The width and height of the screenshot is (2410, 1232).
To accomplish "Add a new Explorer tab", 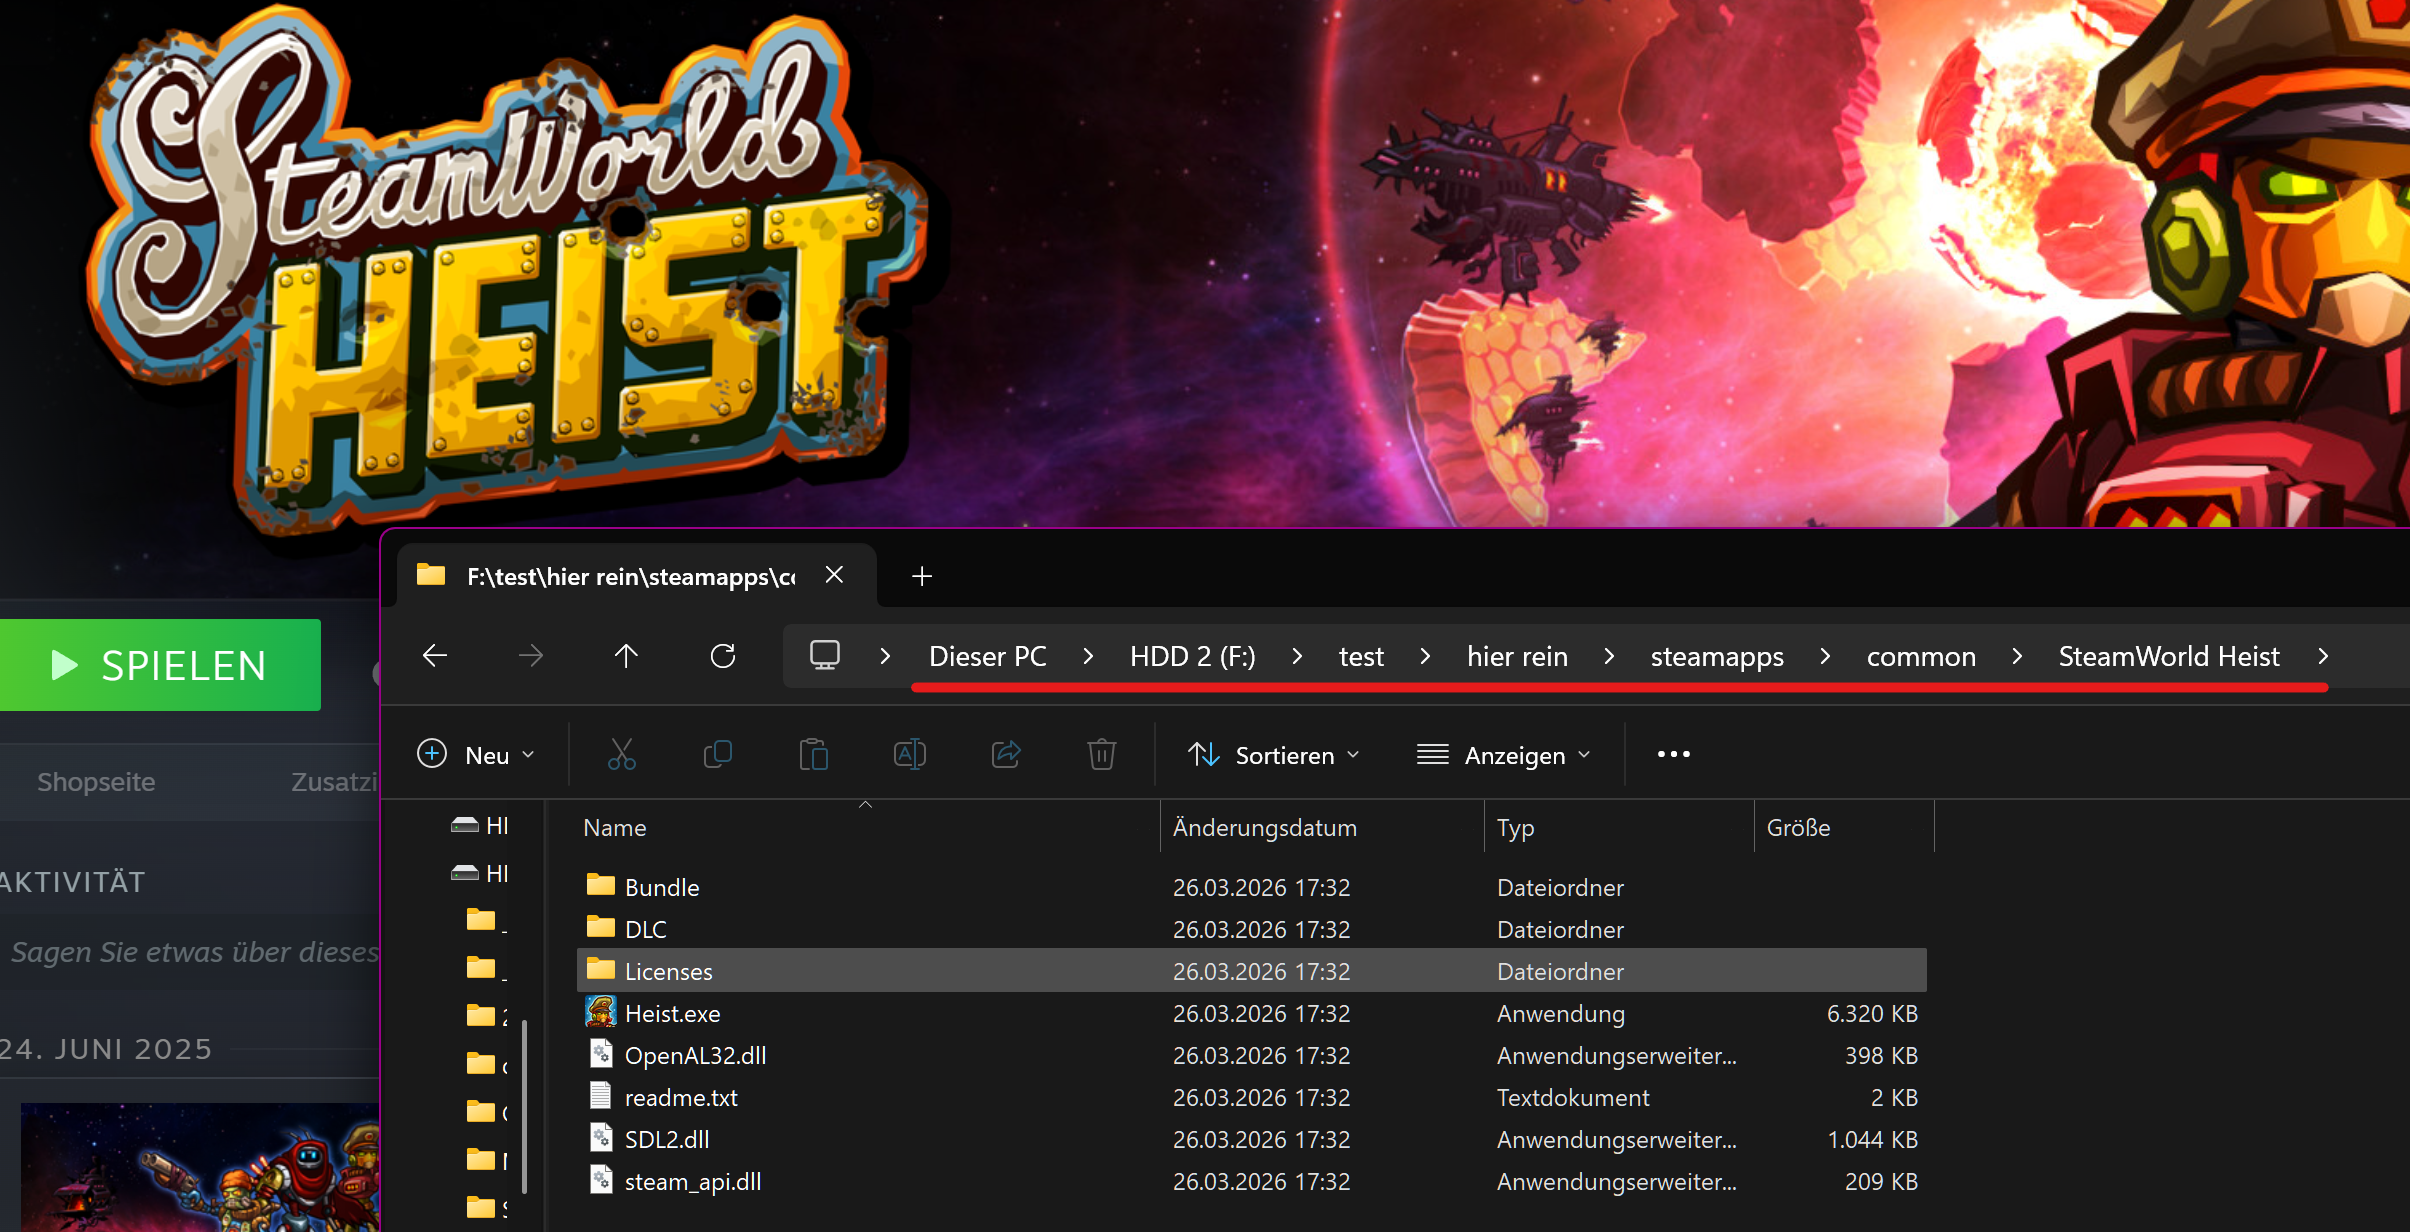I will coord(922,576).
